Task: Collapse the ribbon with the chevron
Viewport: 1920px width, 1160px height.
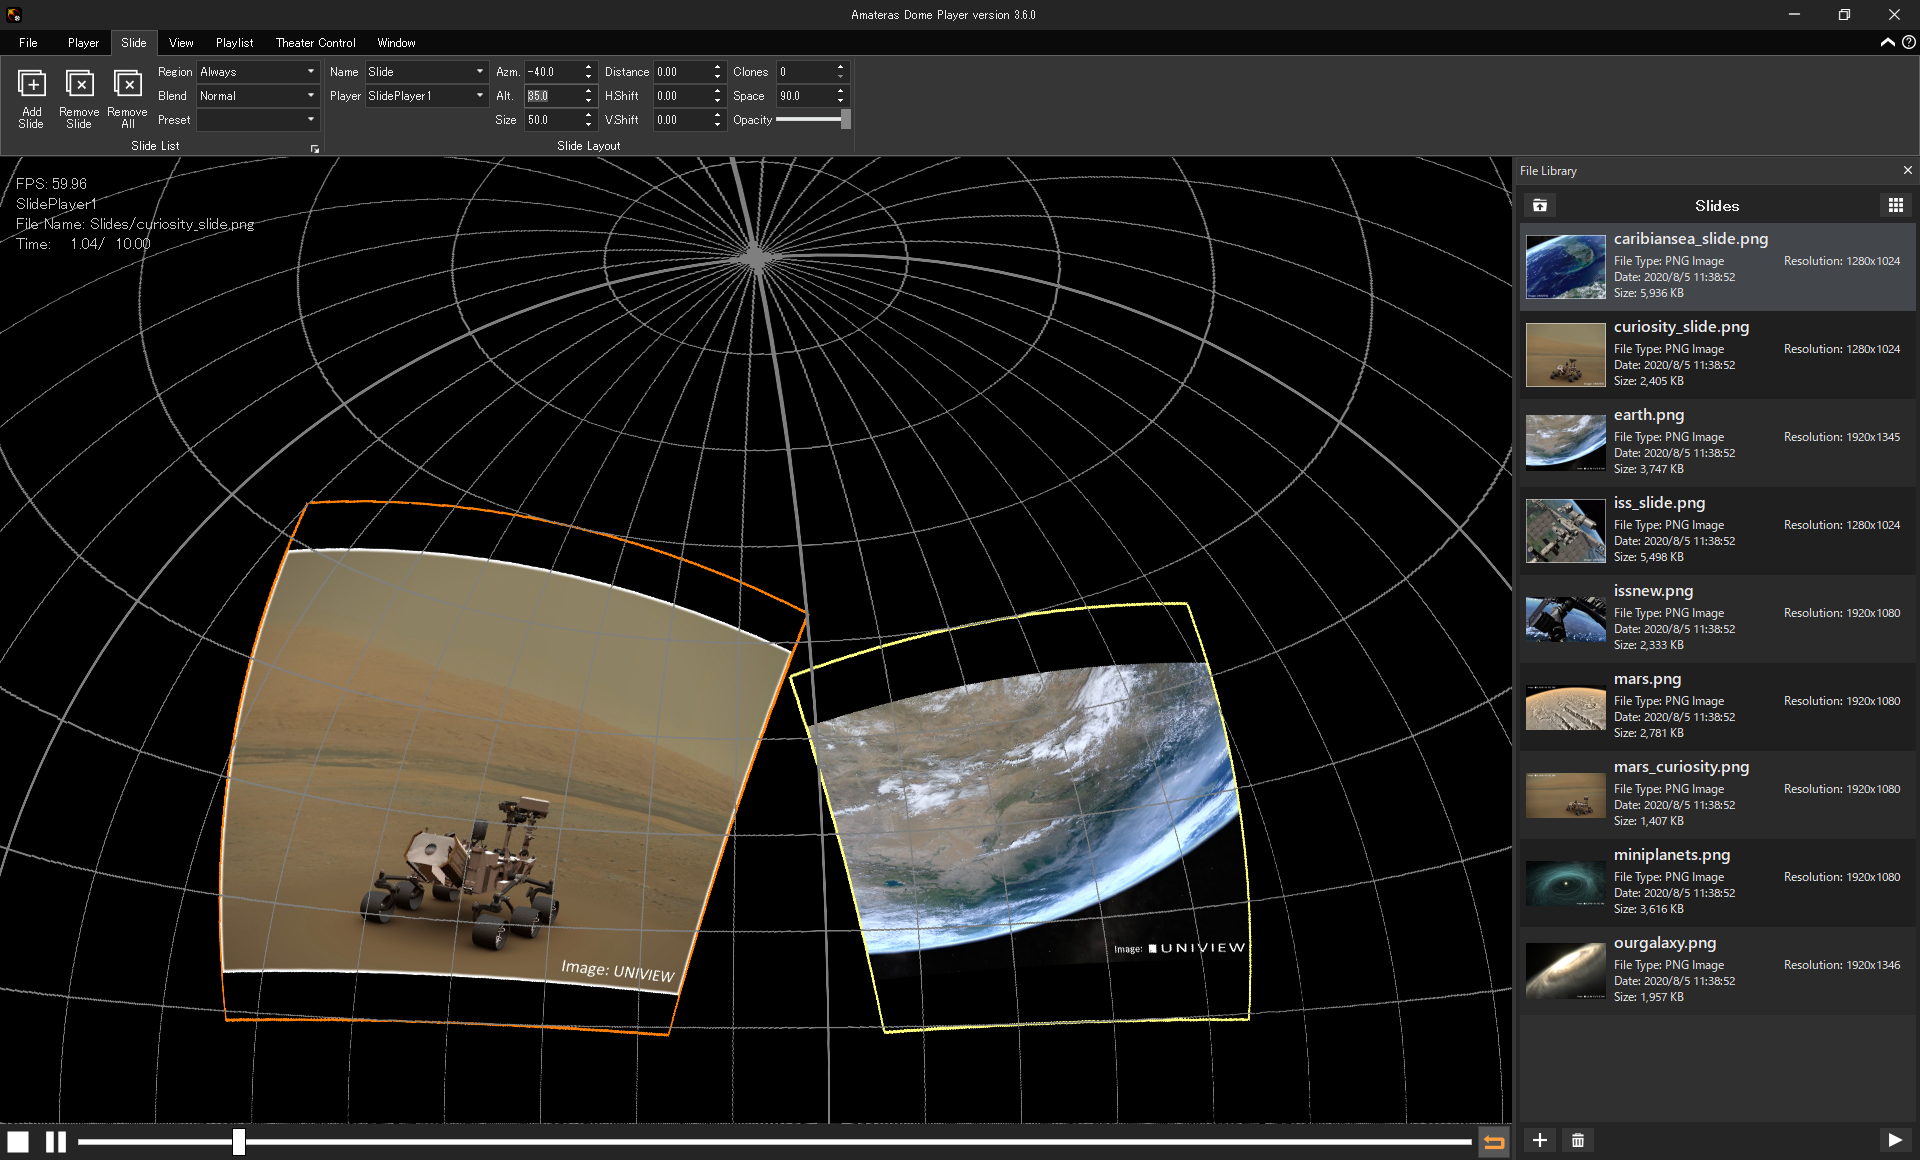Action: point(1887,42)
